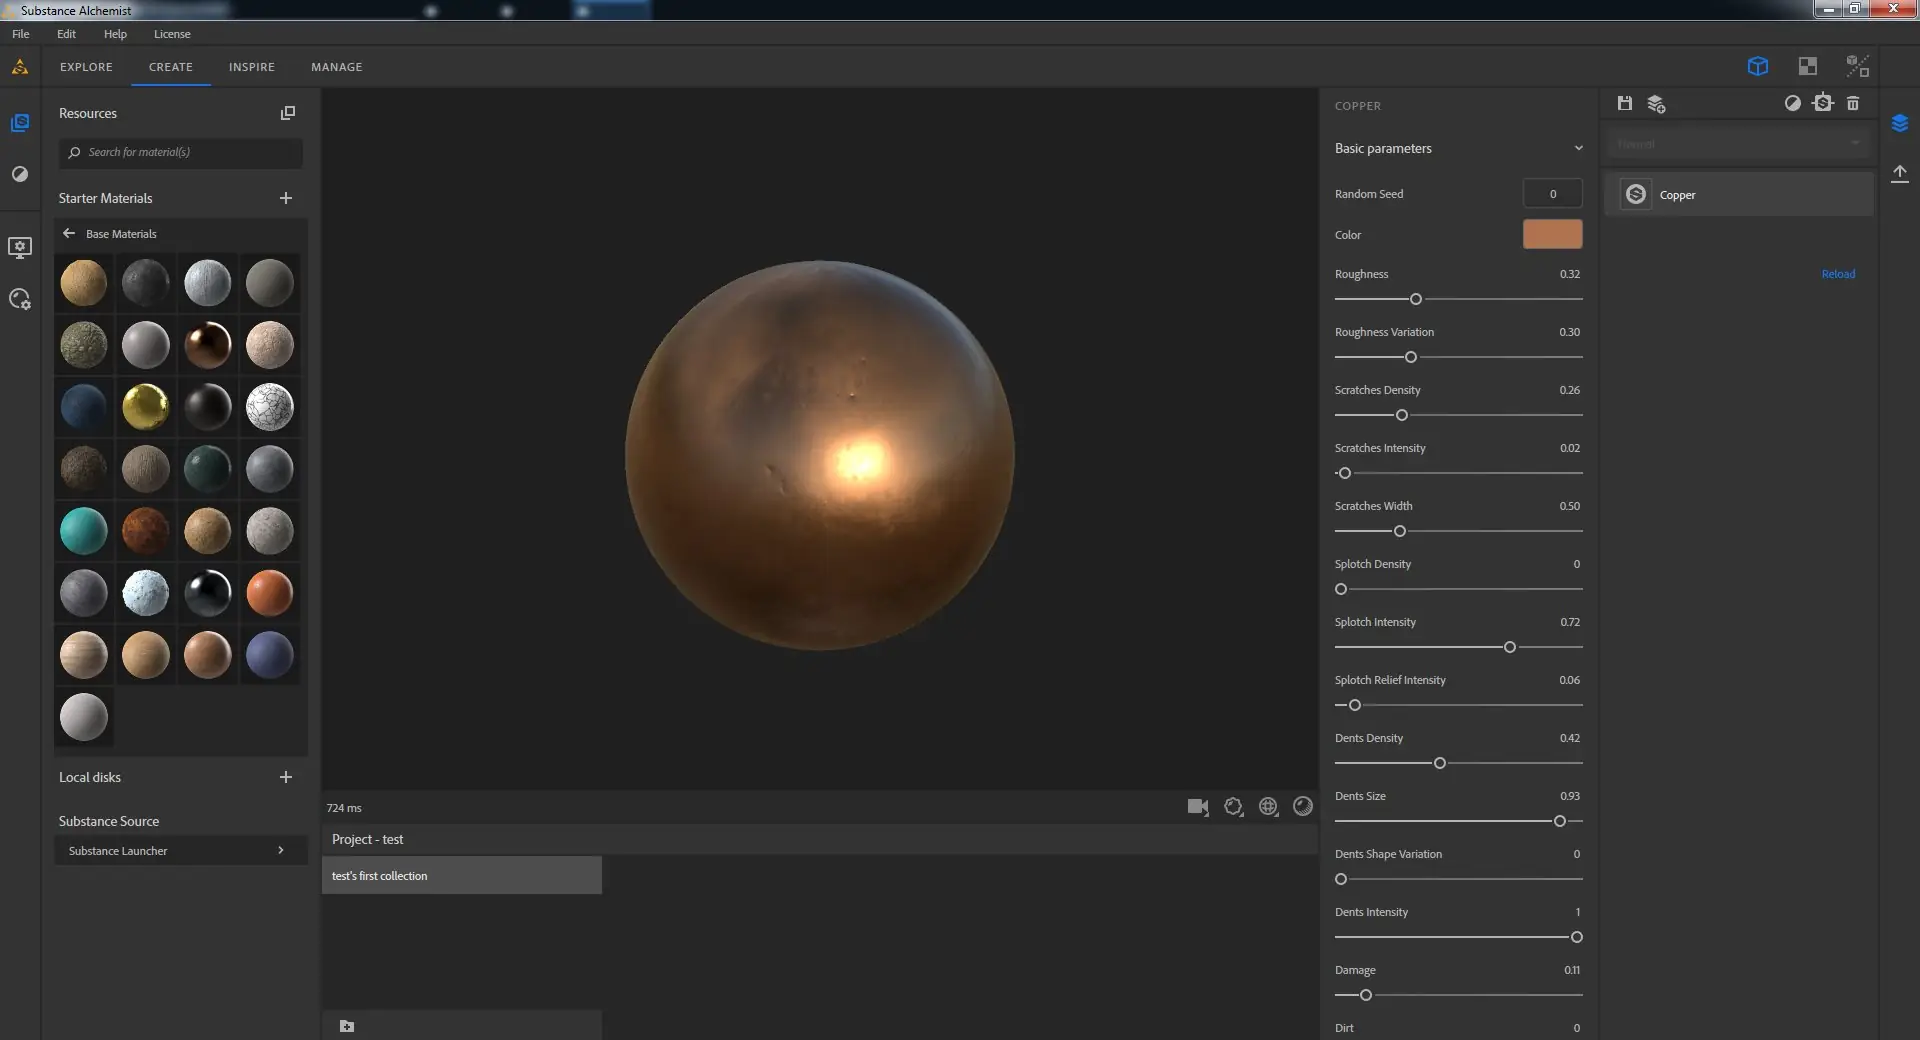
Task: Click the Scratches Density slider handle
Action: pos(1402,415)
